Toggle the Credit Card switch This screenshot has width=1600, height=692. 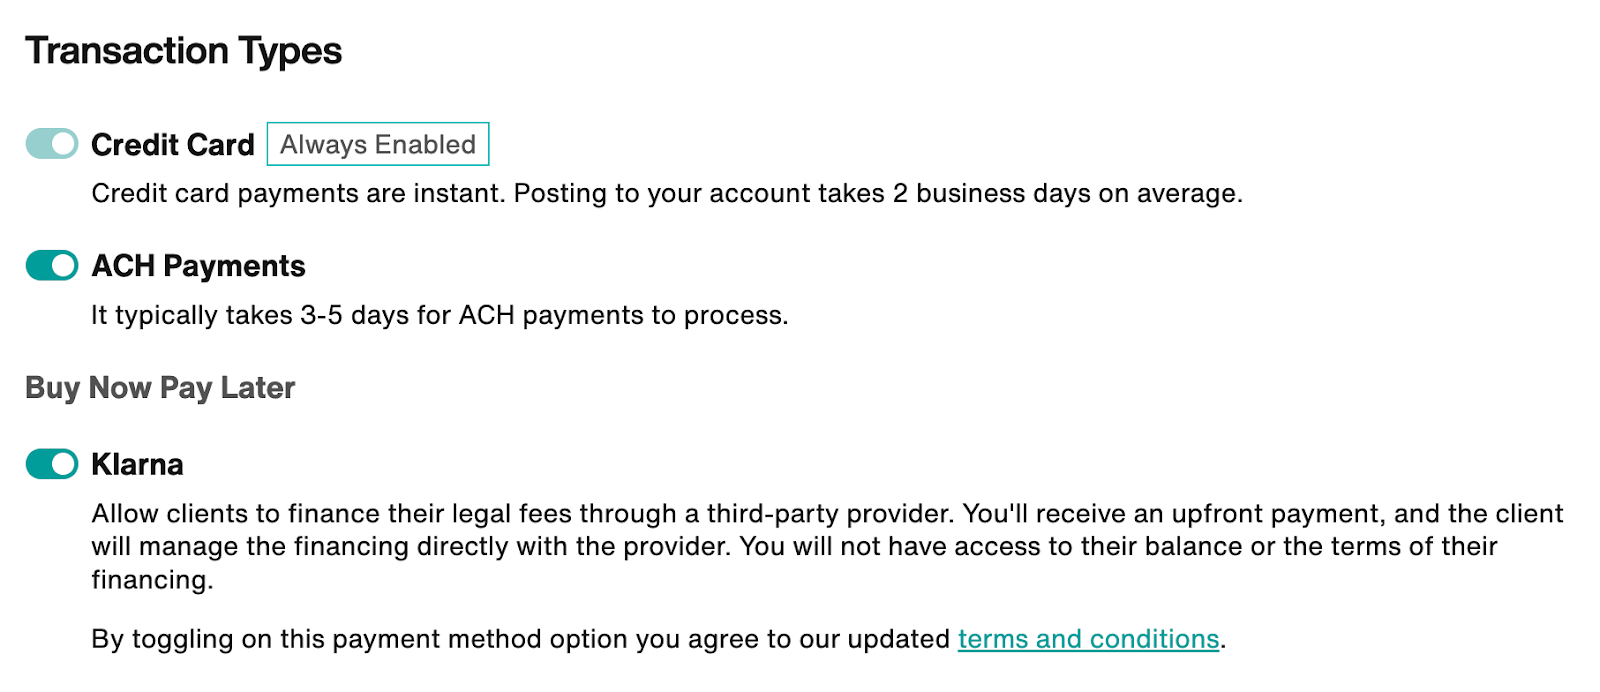click(x=52, y=144)
